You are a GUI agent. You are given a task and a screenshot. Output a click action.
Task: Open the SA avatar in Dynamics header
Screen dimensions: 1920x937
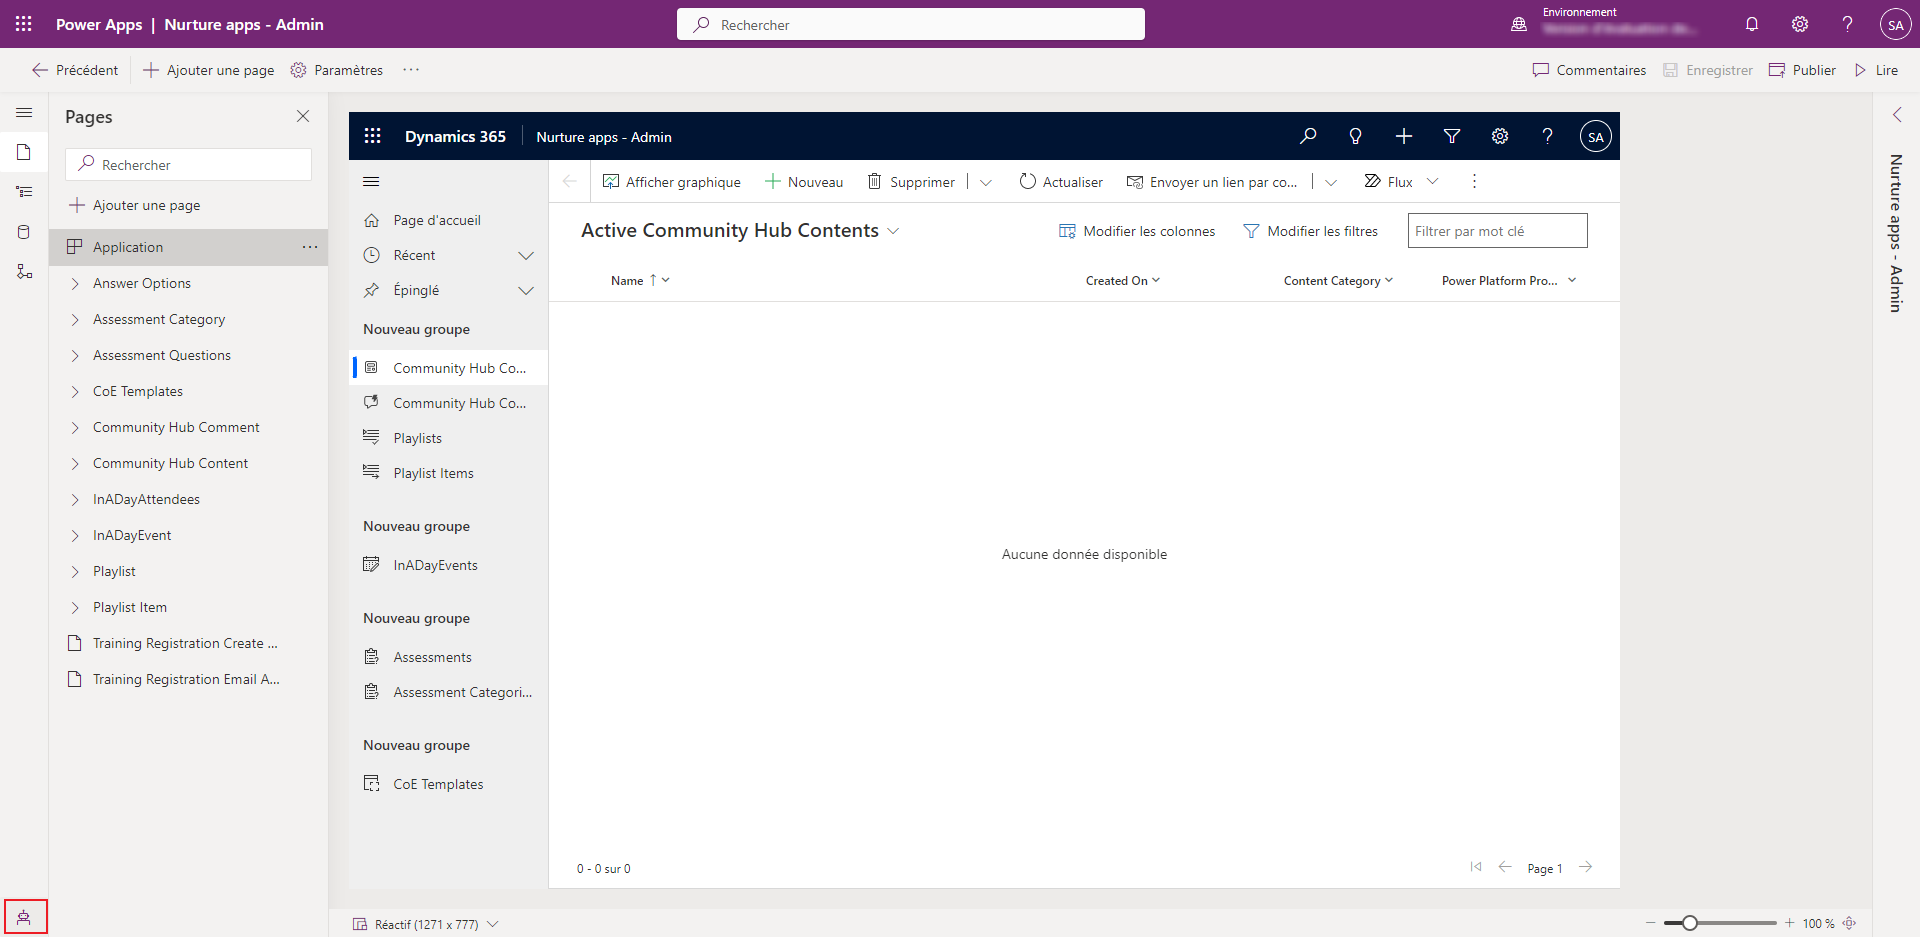click(x=1595, y=136)
